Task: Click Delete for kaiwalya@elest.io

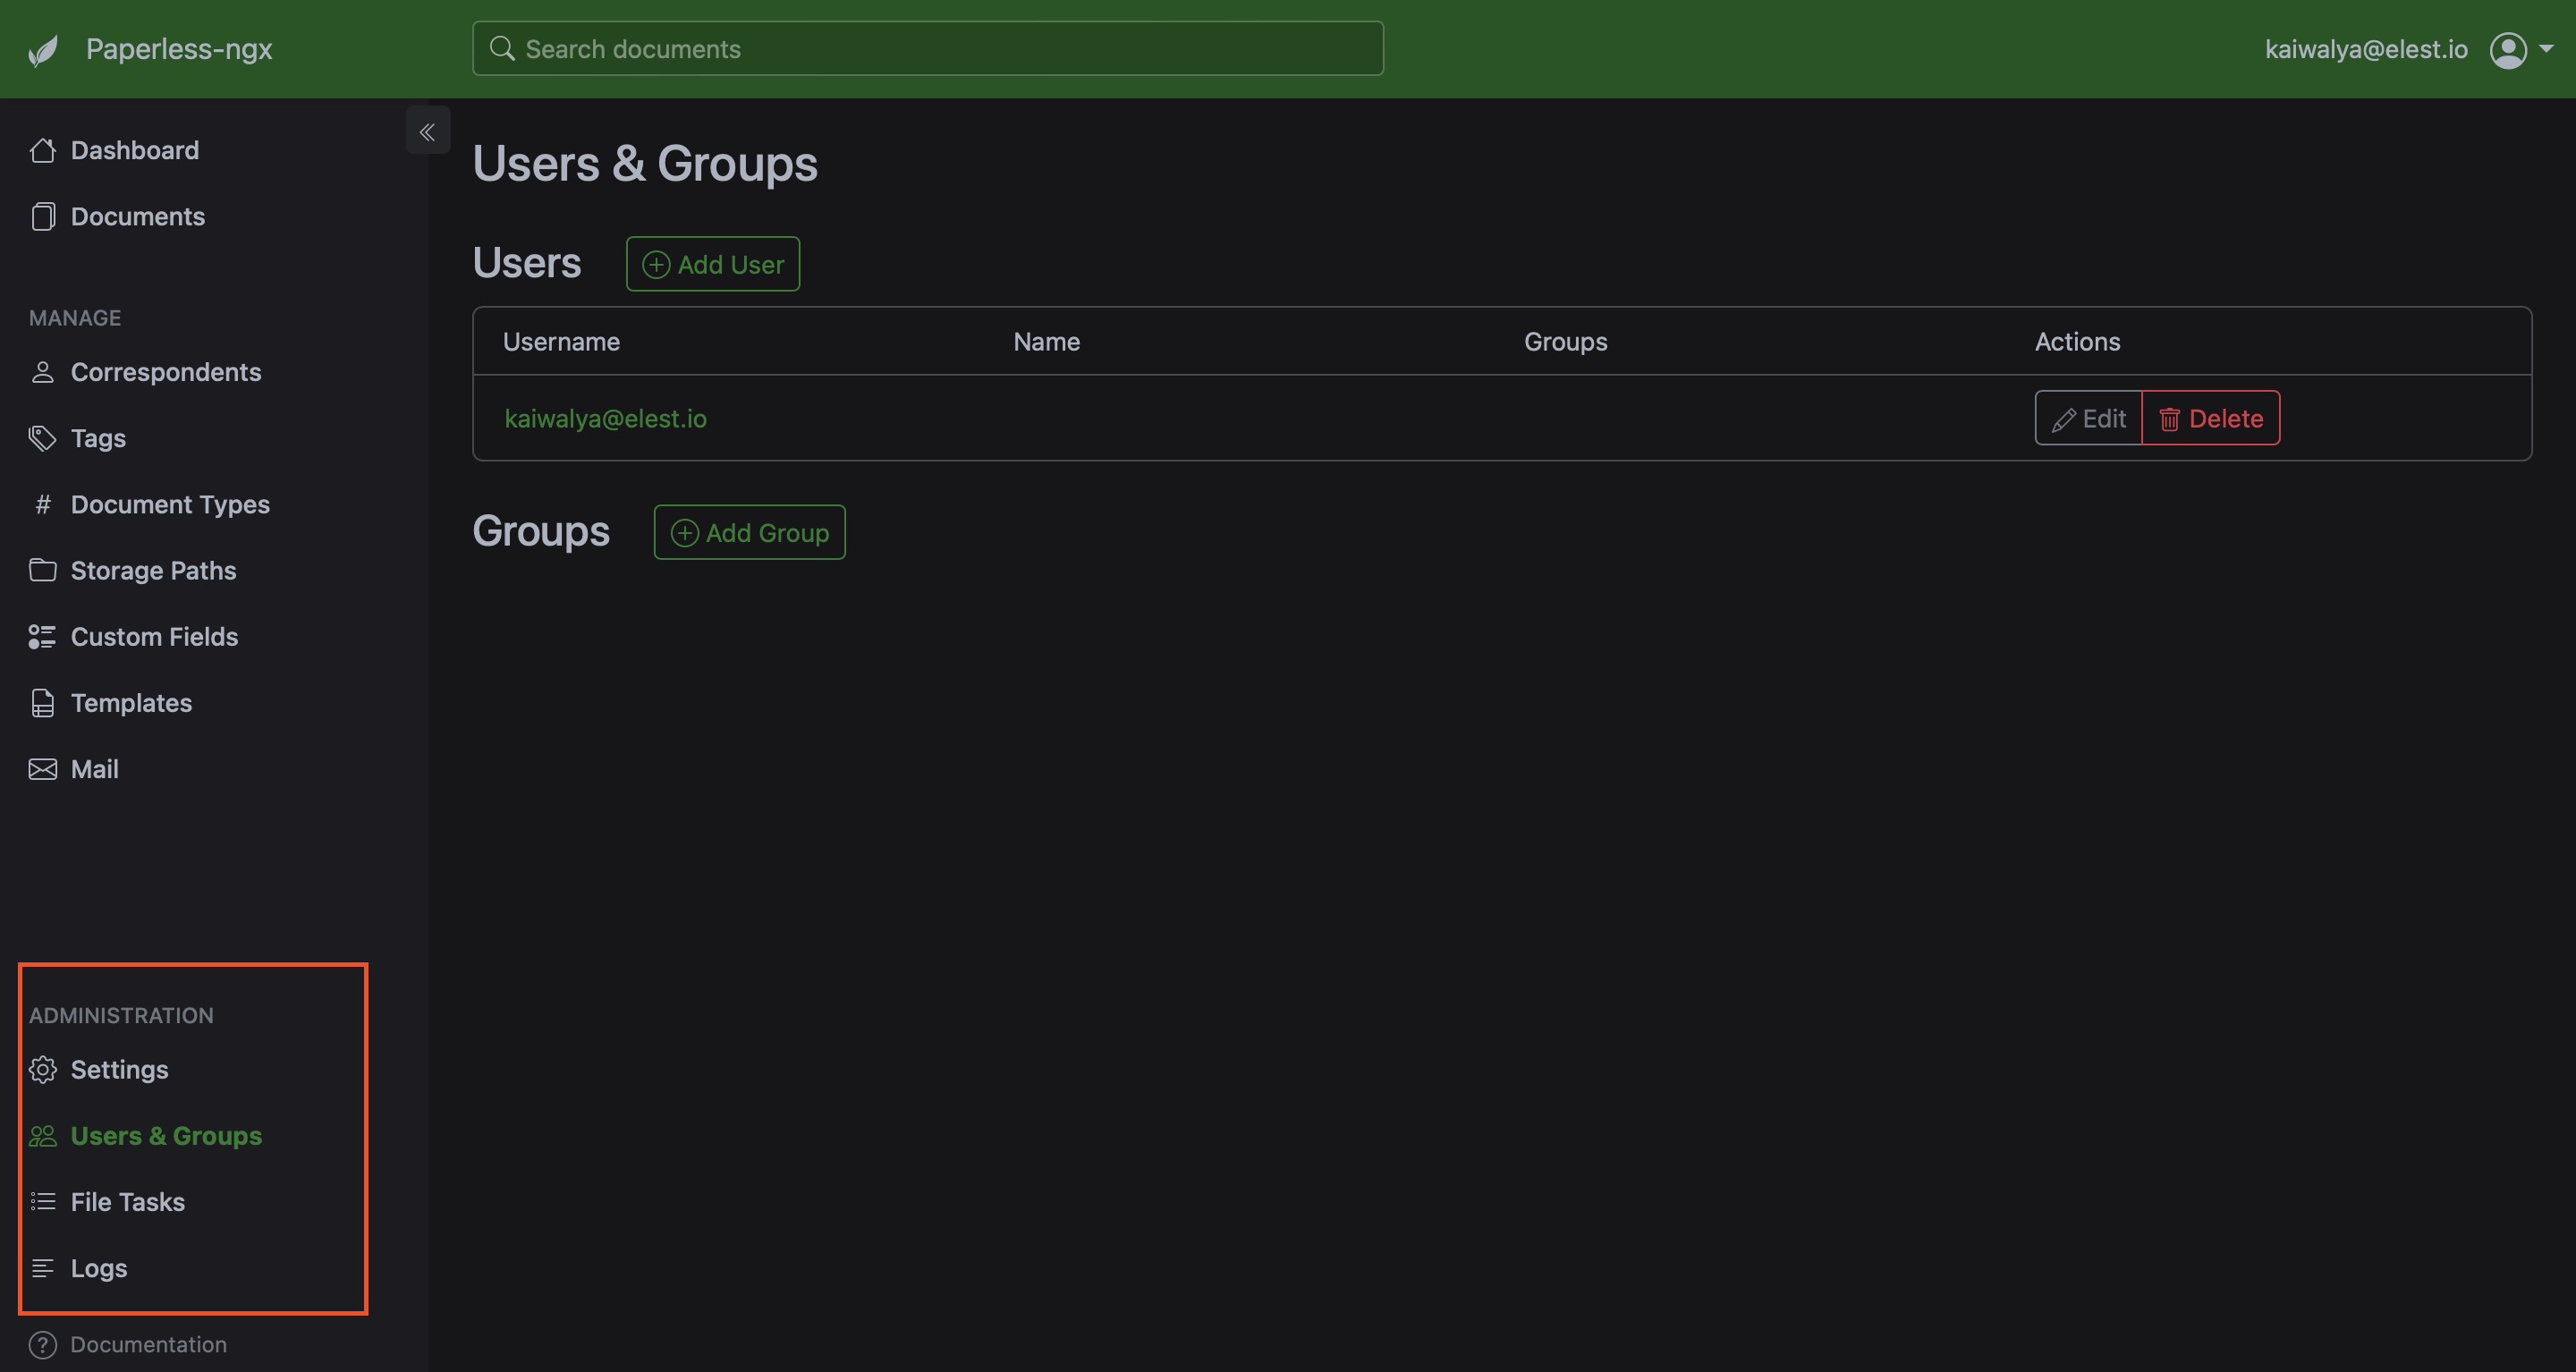Action: click(2211, 416)
